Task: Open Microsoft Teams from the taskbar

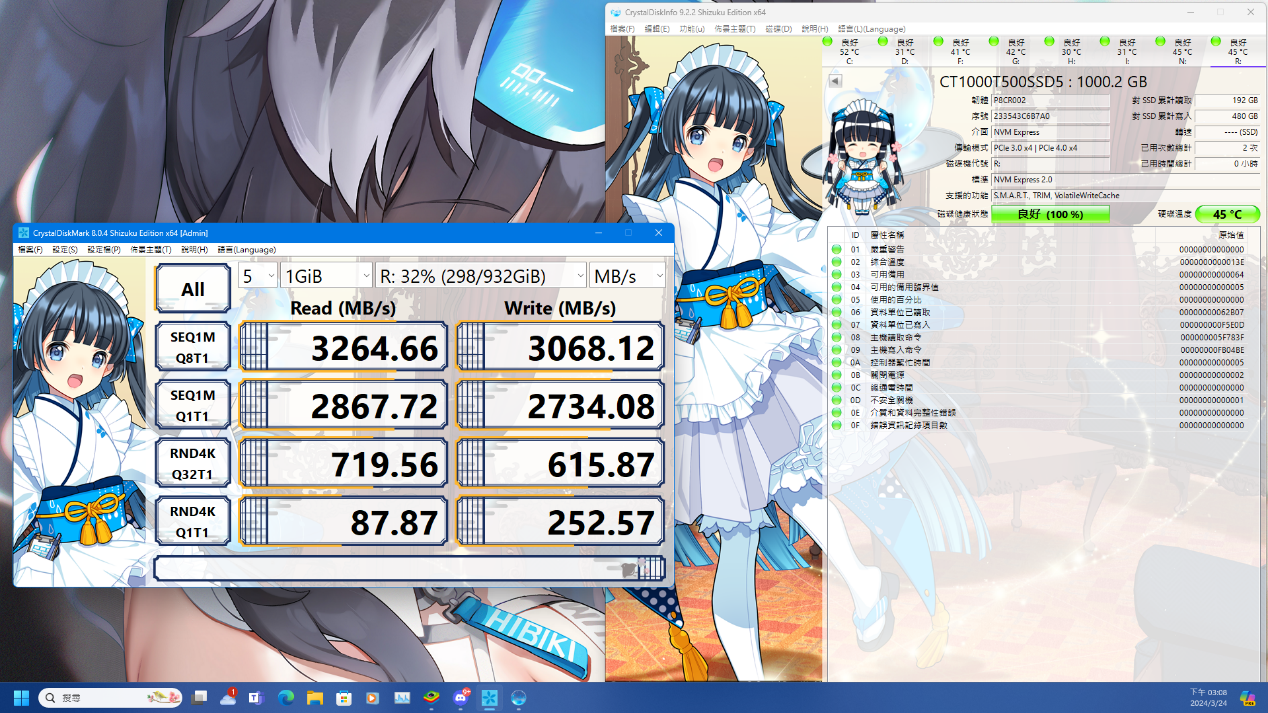Action: click(256, 697)
